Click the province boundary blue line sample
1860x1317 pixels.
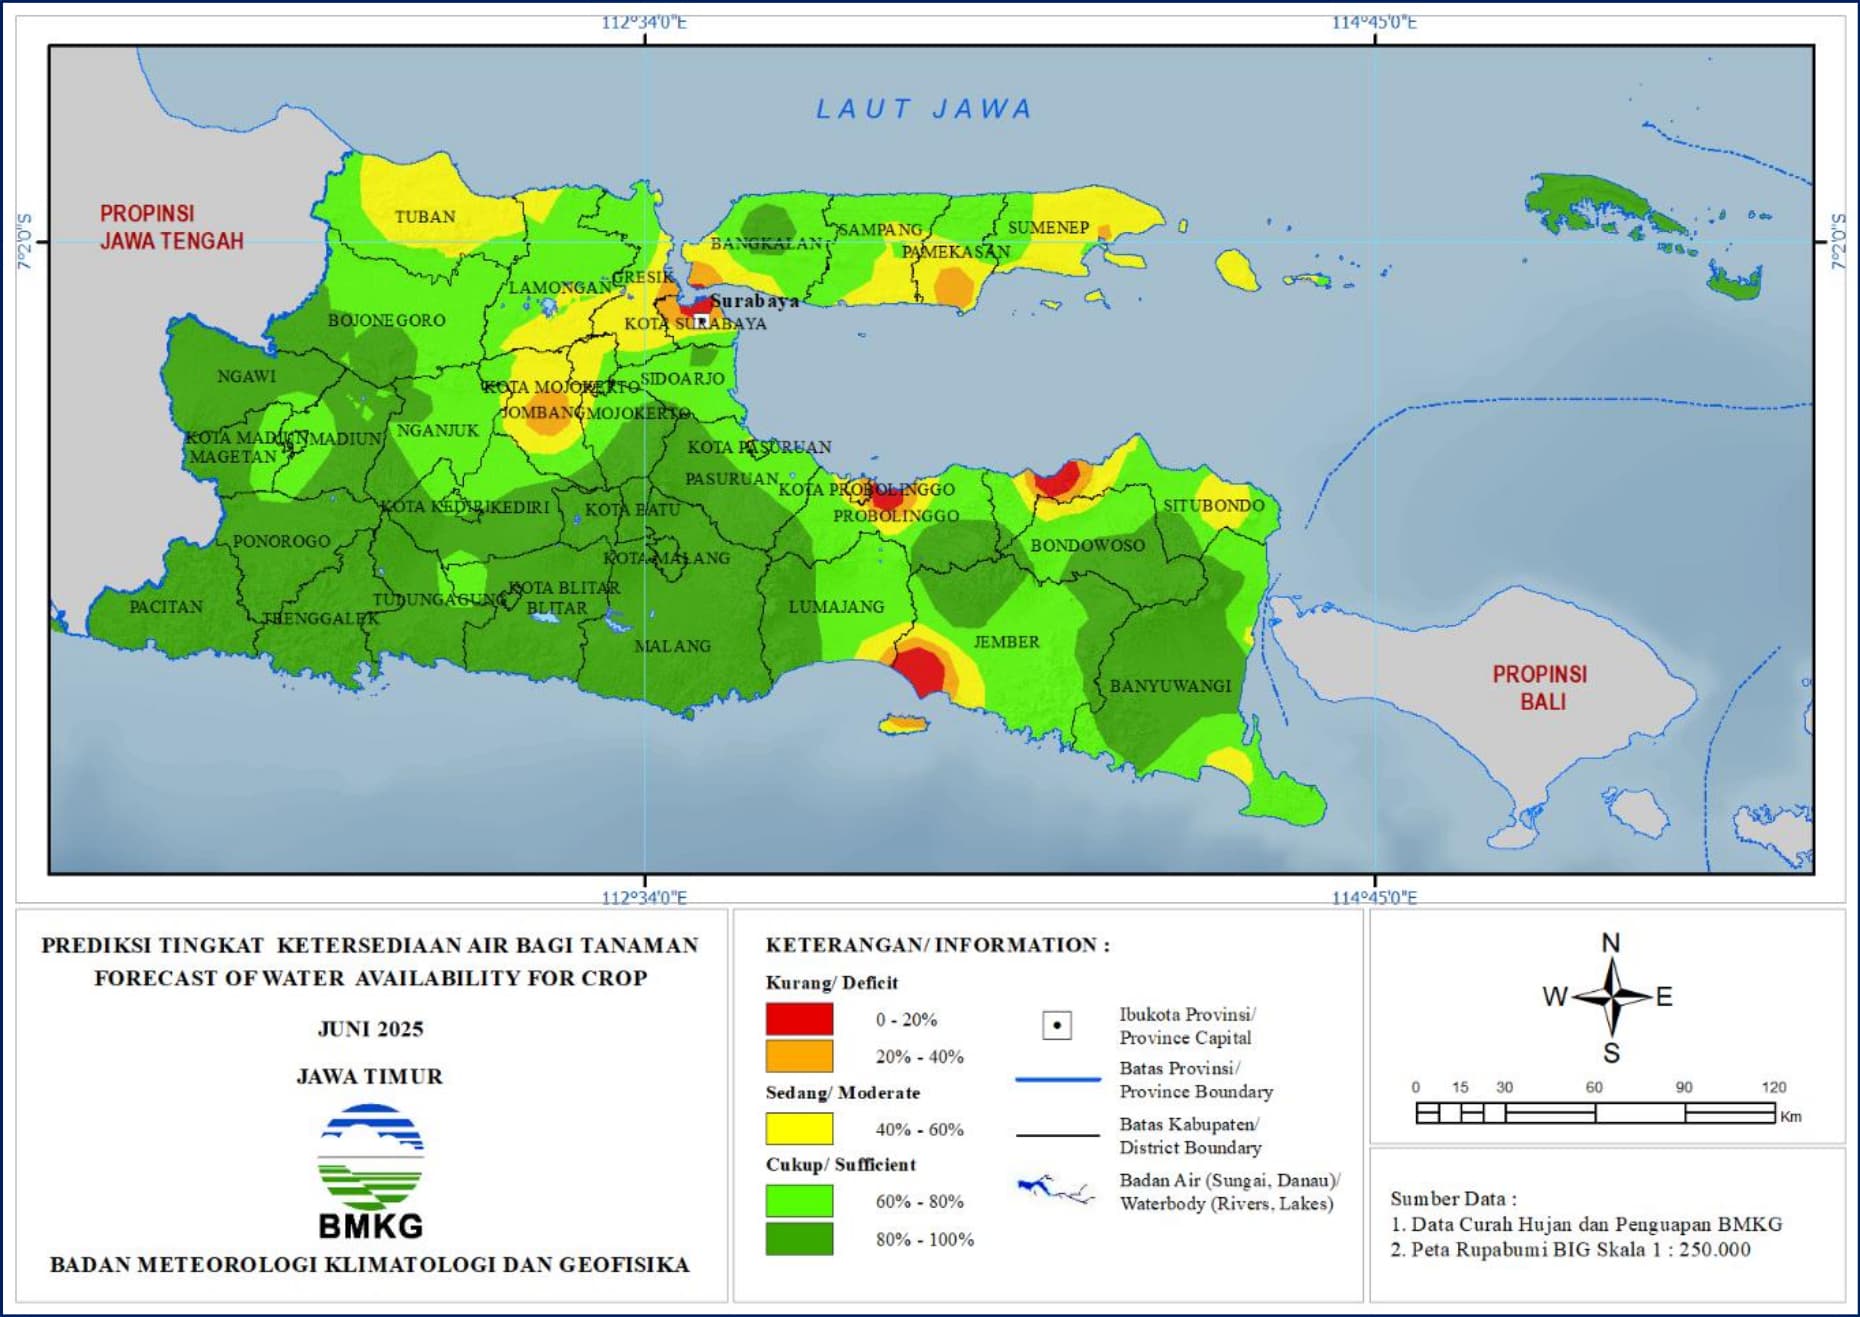point(1058,1080)
